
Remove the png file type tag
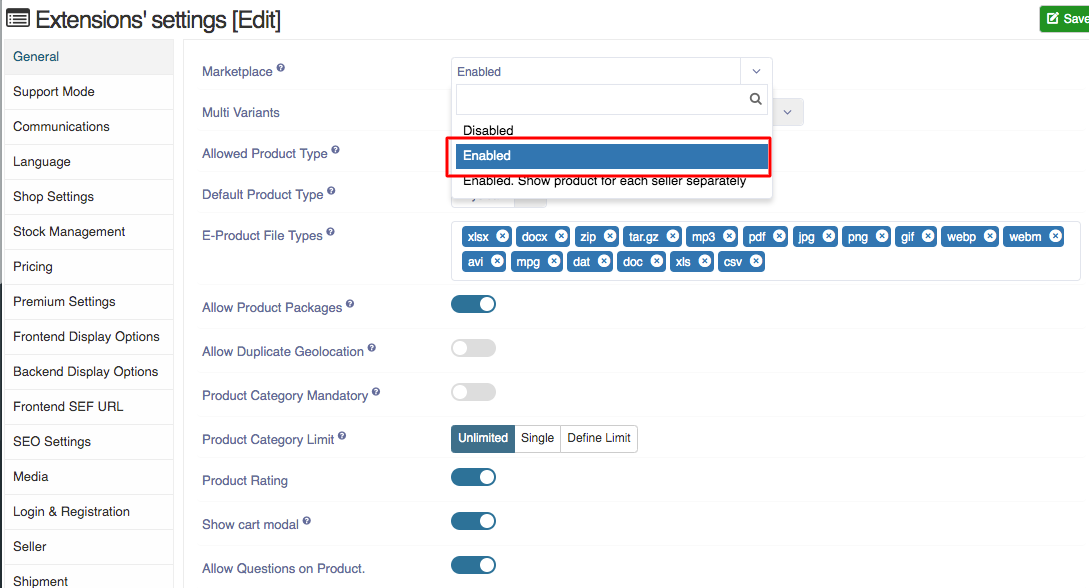882,236
